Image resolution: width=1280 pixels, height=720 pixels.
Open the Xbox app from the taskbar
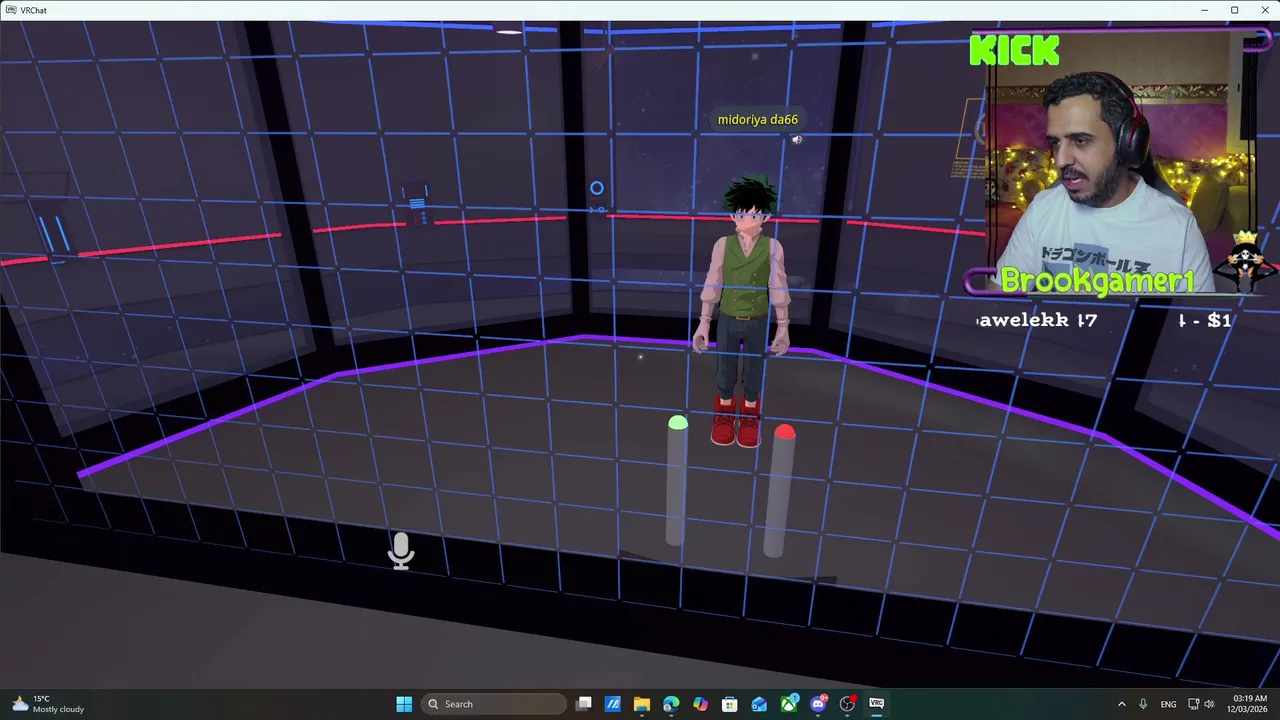[x=789, y=704]
